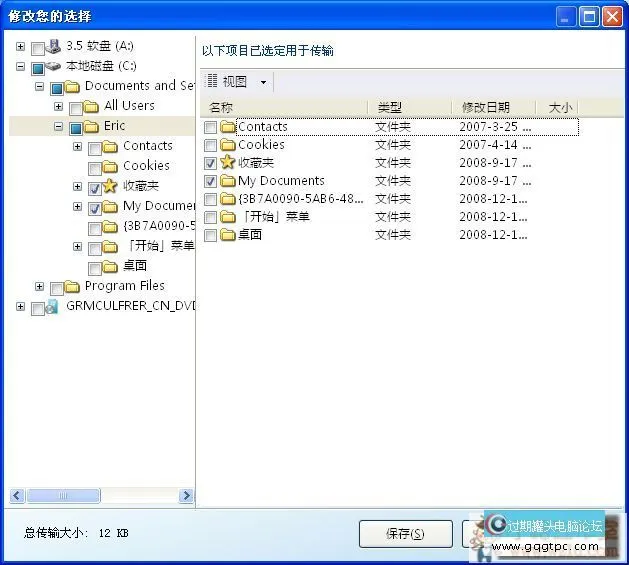
Task: Open the 视图 view dropdown arrow
Action: tap(264, 83)
